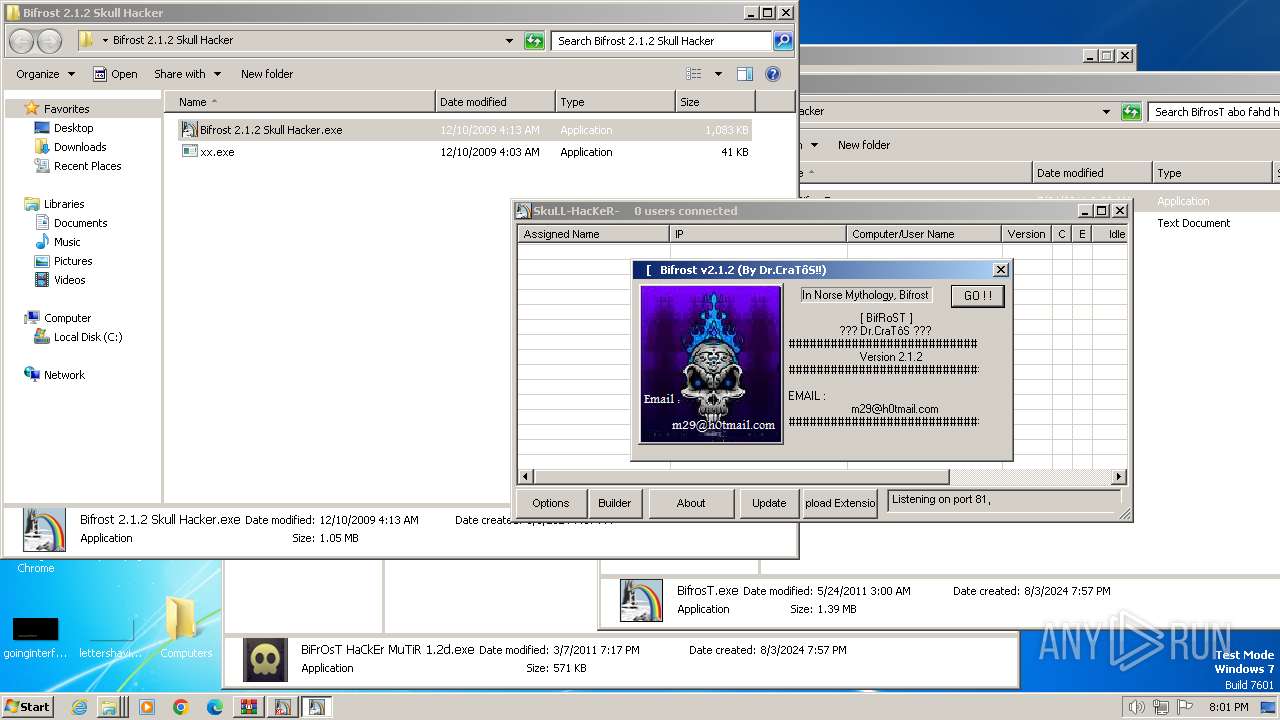Open the Explorer help icon
This screenshot has width=1280, height=720.
[x=773, y=74]
